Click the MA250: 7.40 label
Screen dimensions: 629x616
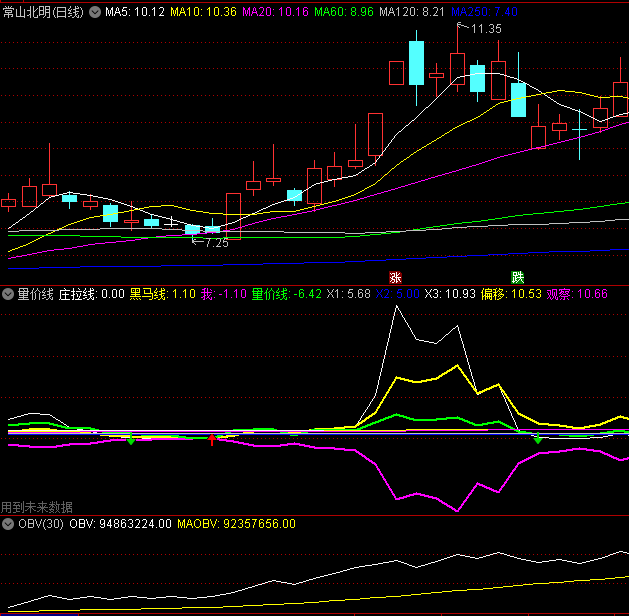tap(484, 12)
